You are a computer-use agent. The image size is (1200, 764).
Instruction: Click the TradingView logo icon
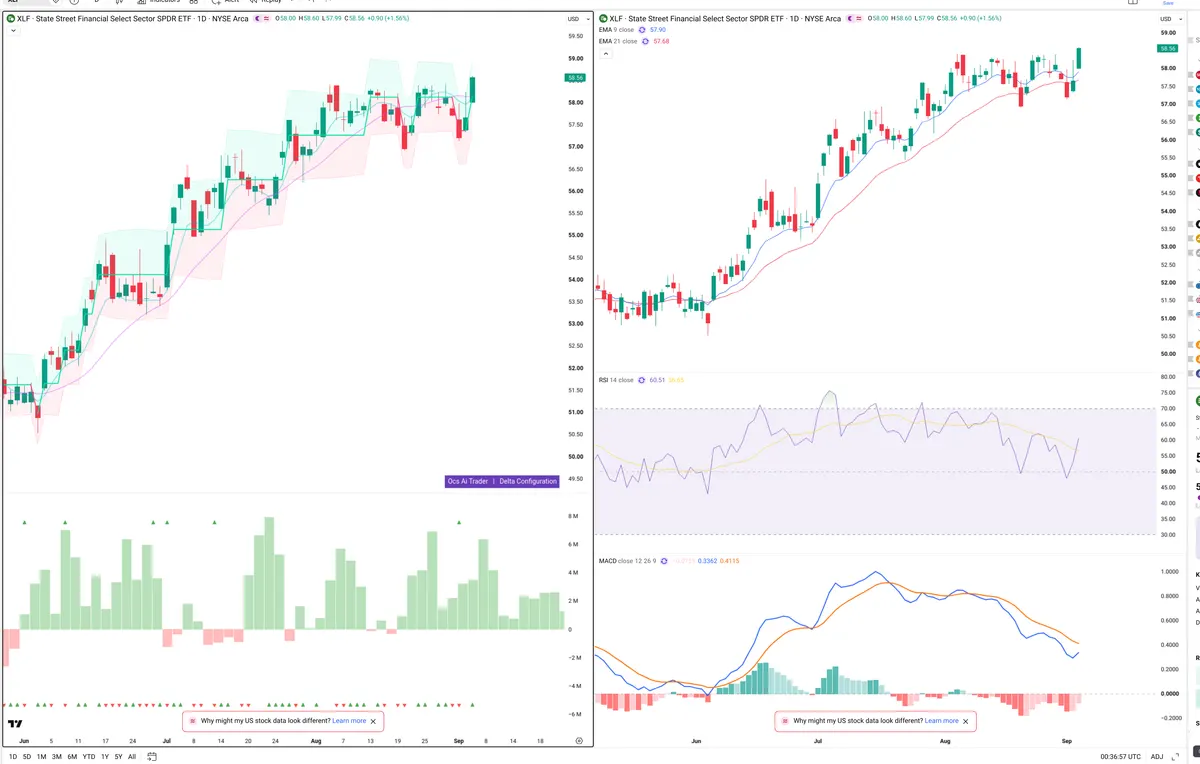(x=15, y=724)
